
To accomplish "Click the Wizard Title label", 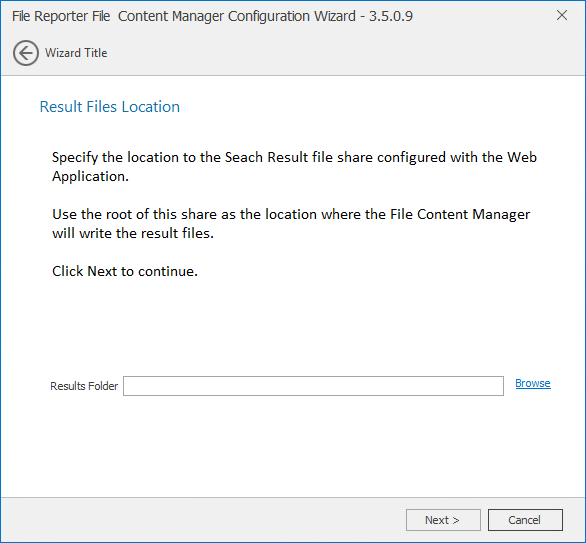I will [x=76, y=53].
